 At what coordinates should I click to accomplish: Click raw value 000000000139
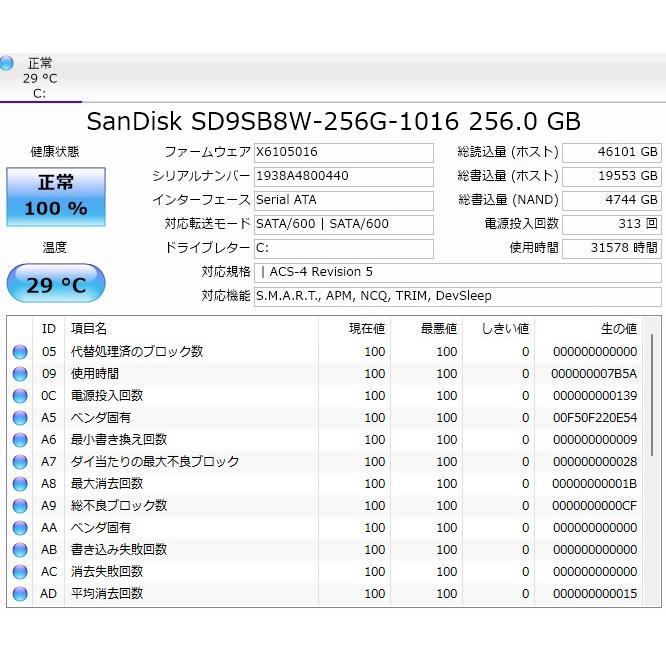point(595,396)
